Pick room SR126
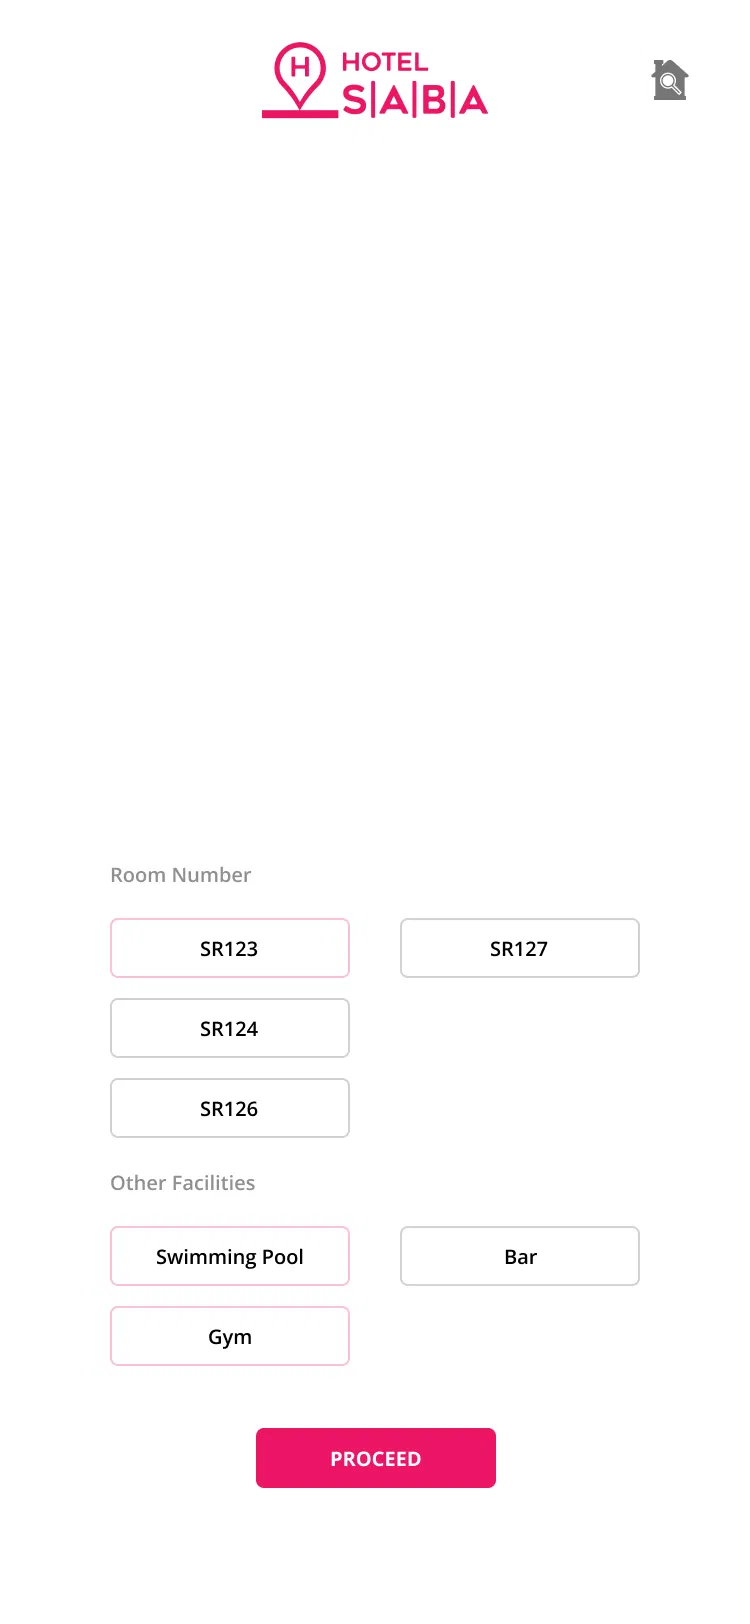 pos(229,1108)
